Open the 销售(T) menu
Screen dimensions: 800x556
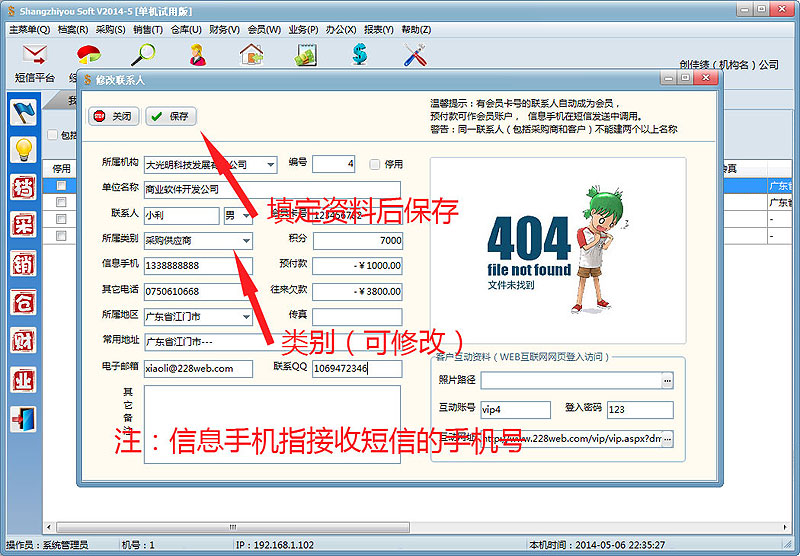point(148,30)
